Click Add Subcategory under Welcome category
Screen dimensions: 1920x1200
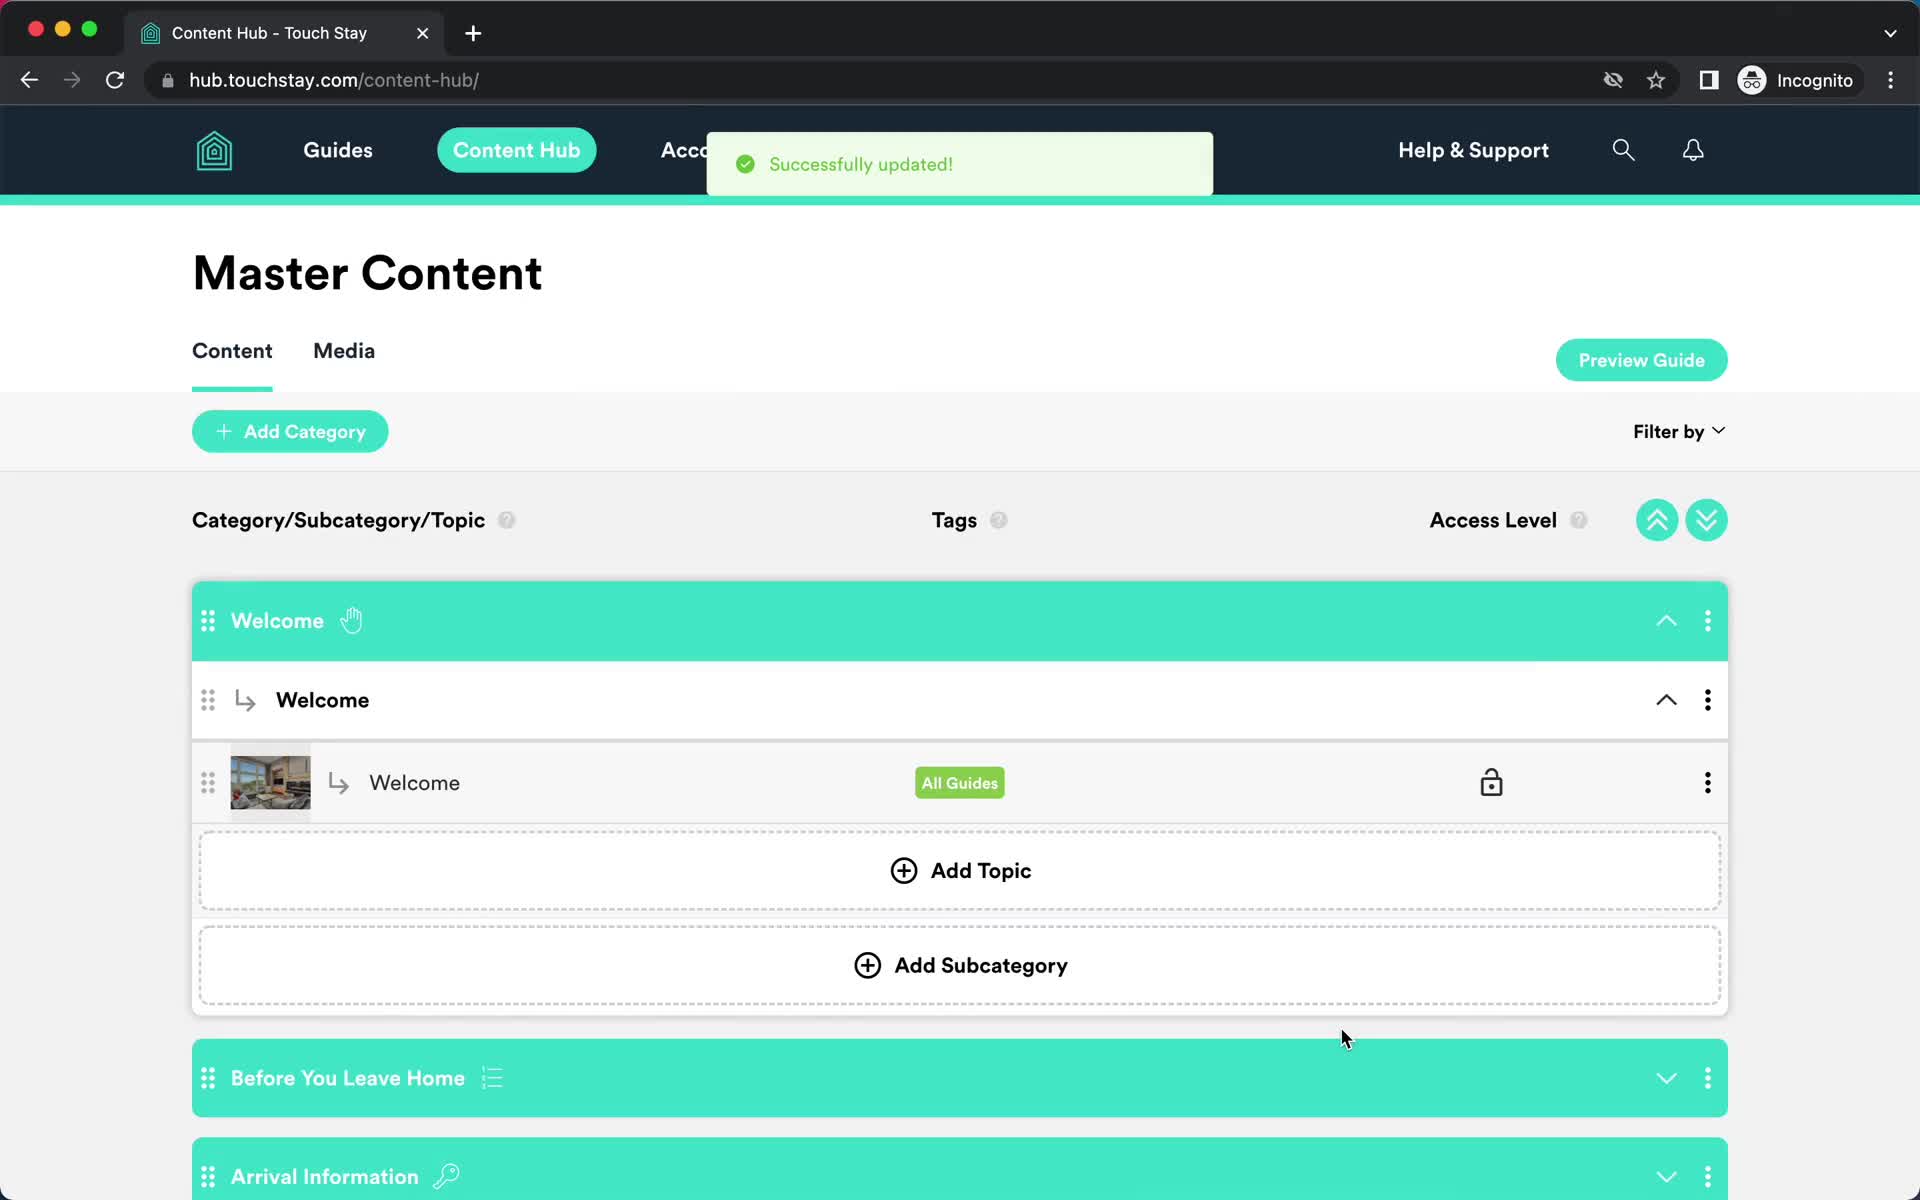tap(958, 964)
